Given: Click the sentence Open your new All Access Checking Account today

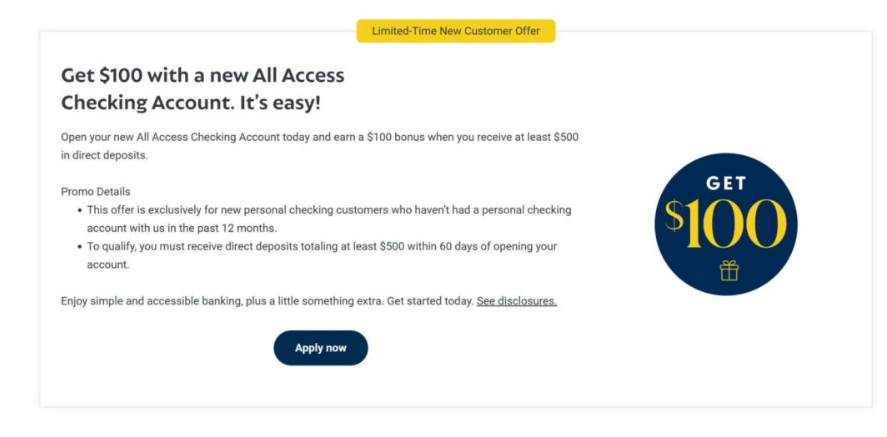Looking at the screenshot, I should (186, 137).
